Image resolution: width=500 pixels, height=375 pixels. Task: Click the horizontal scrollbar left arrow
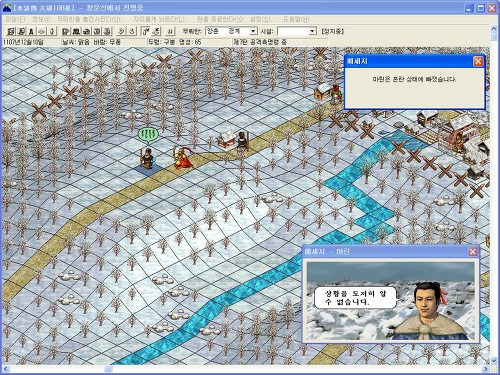pos(6,369)
